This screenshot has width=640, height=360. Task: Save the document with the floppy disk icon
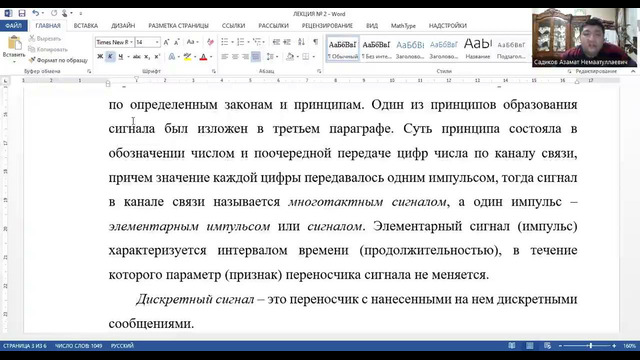[x=22, y=13]
